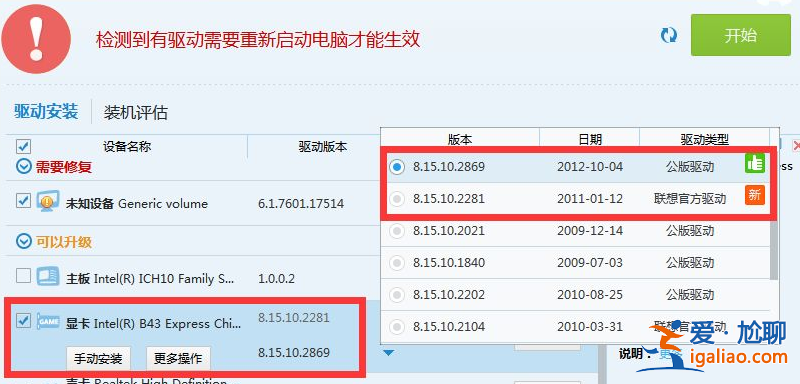Toggle the select-all checkbox beside 设备名称
Viewport: 800px width, 384px height.
click(23, 147)
